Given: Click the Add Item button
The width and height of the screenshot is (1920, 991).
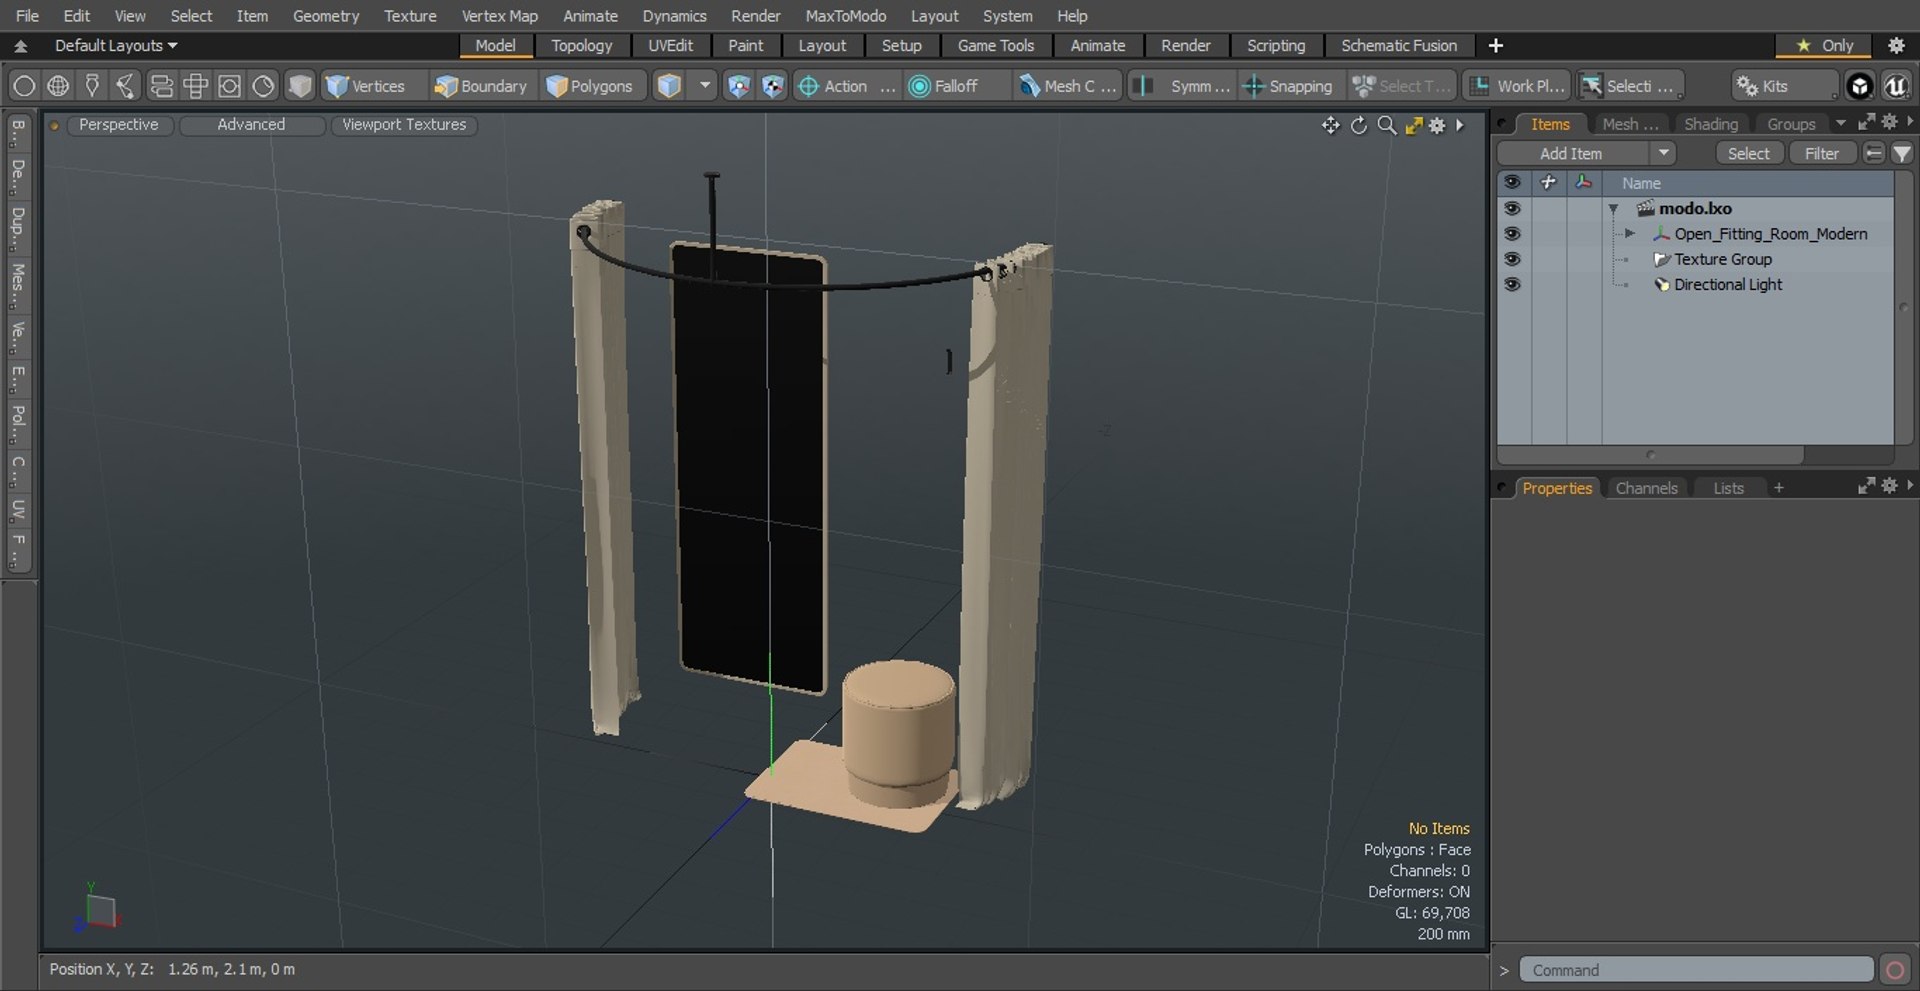Looking at the screenshot, I should coord(1572,153).
